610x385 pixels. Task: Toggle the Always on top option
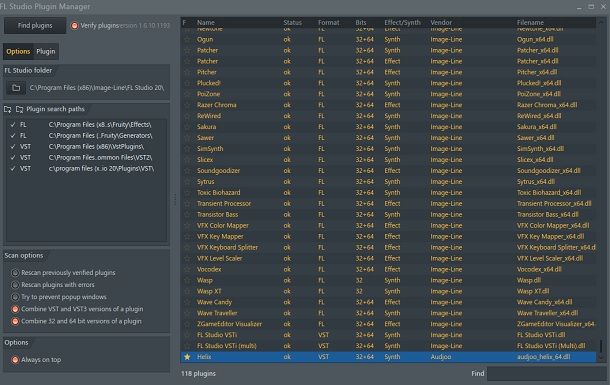[15, 360]
